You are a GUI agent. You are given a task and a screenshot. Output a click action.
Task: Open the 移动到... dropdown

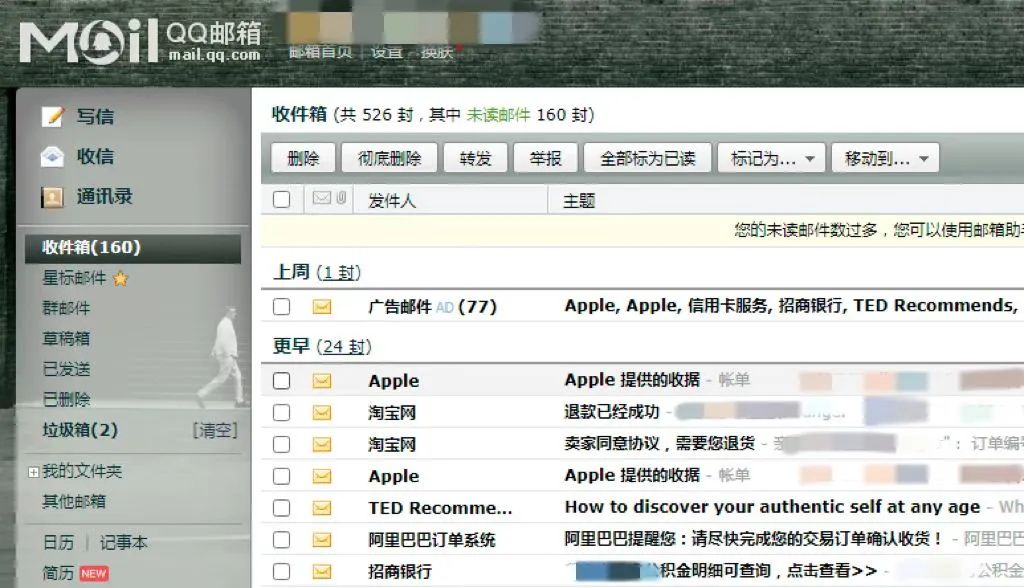(x=886, y=158)
